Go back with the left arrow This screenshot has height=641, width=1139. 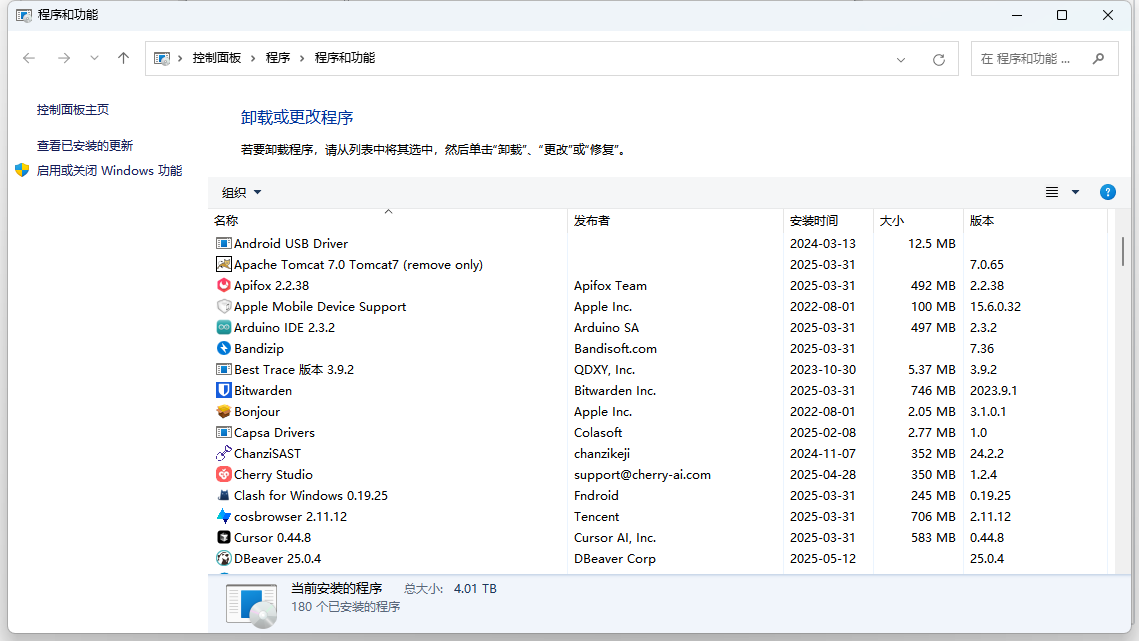pyautogui.click(x=29, y=58)
